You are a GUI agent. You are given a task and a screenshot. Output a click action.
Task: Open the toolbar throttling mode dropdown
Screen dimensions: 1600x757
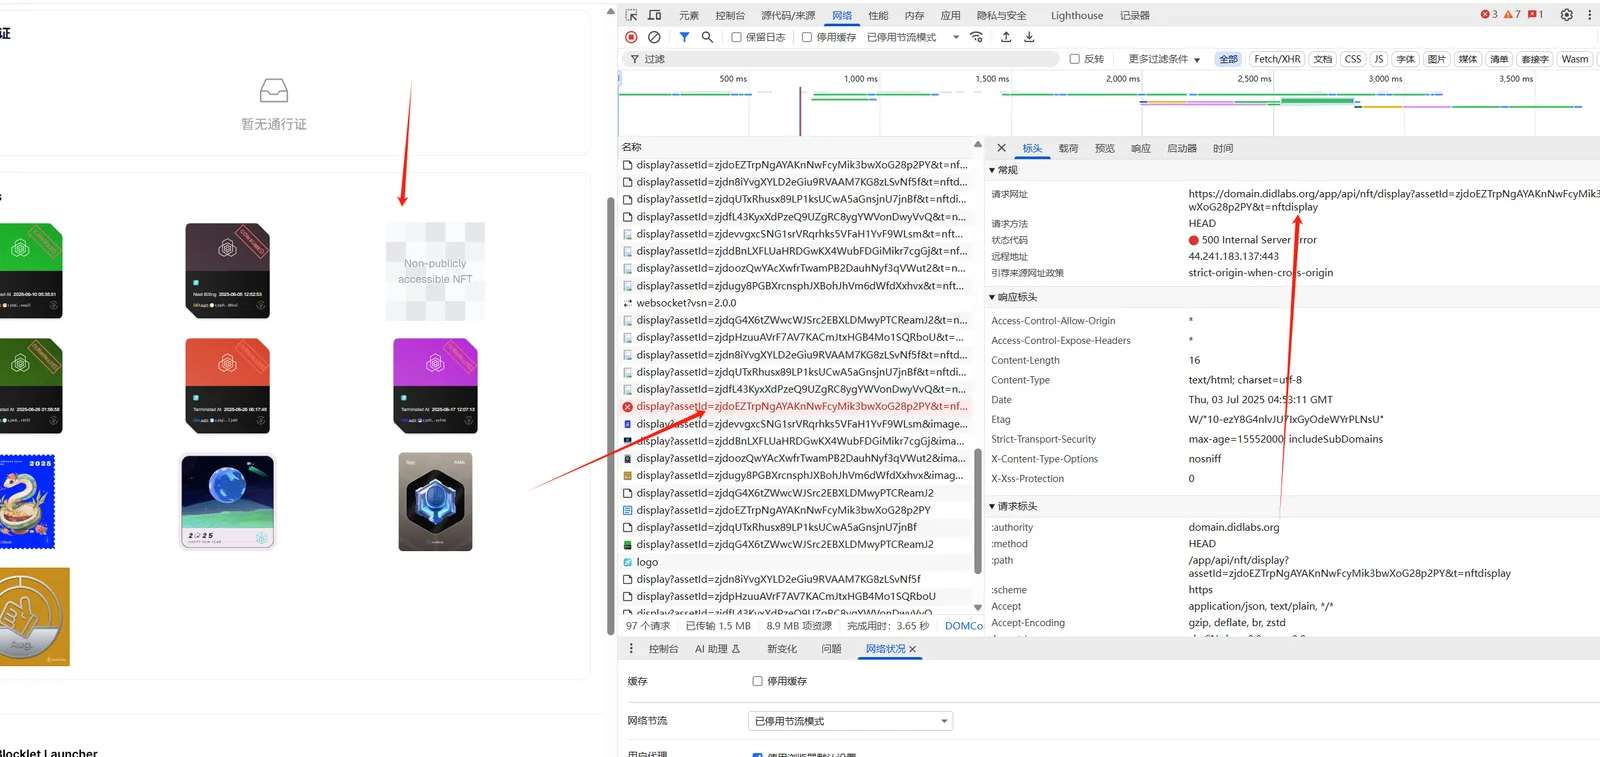pos(913,37)
